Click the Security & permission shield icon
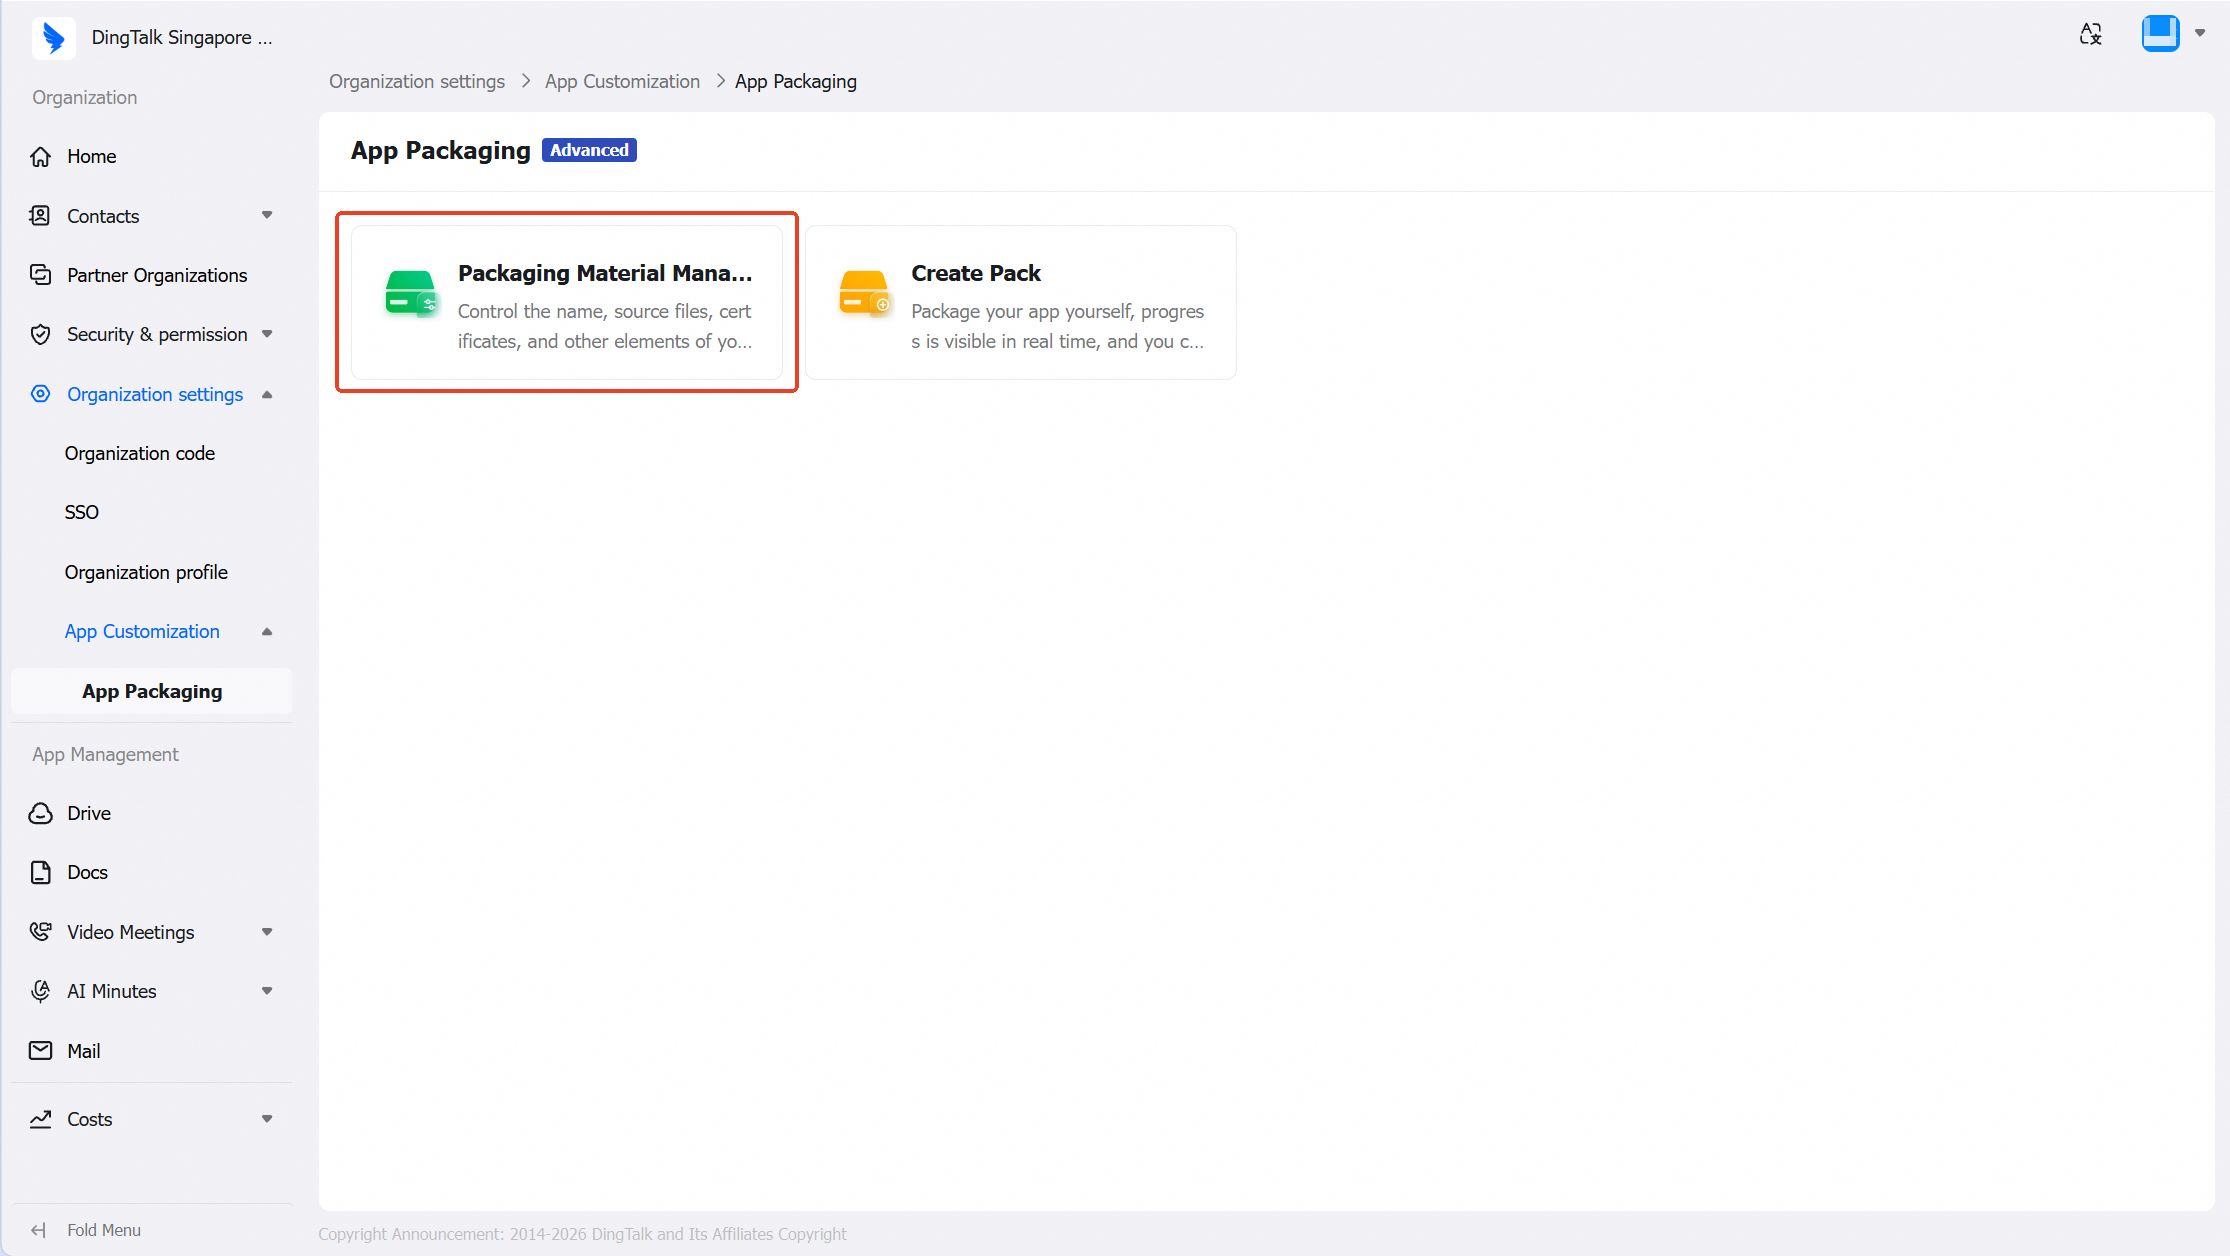This screenshot has height=1256, width=2230. [x=41, y=335]
